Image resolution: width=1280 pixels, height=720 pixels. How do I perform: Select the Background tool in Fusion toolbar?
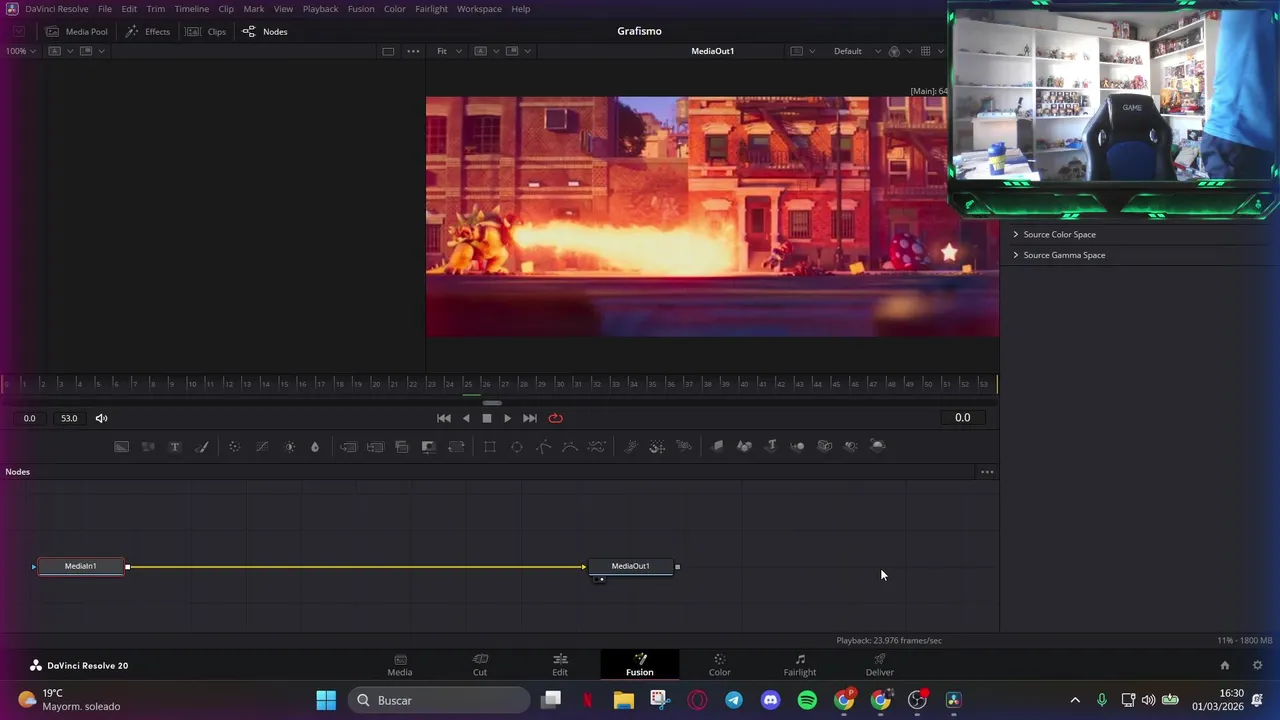[122, 446]
